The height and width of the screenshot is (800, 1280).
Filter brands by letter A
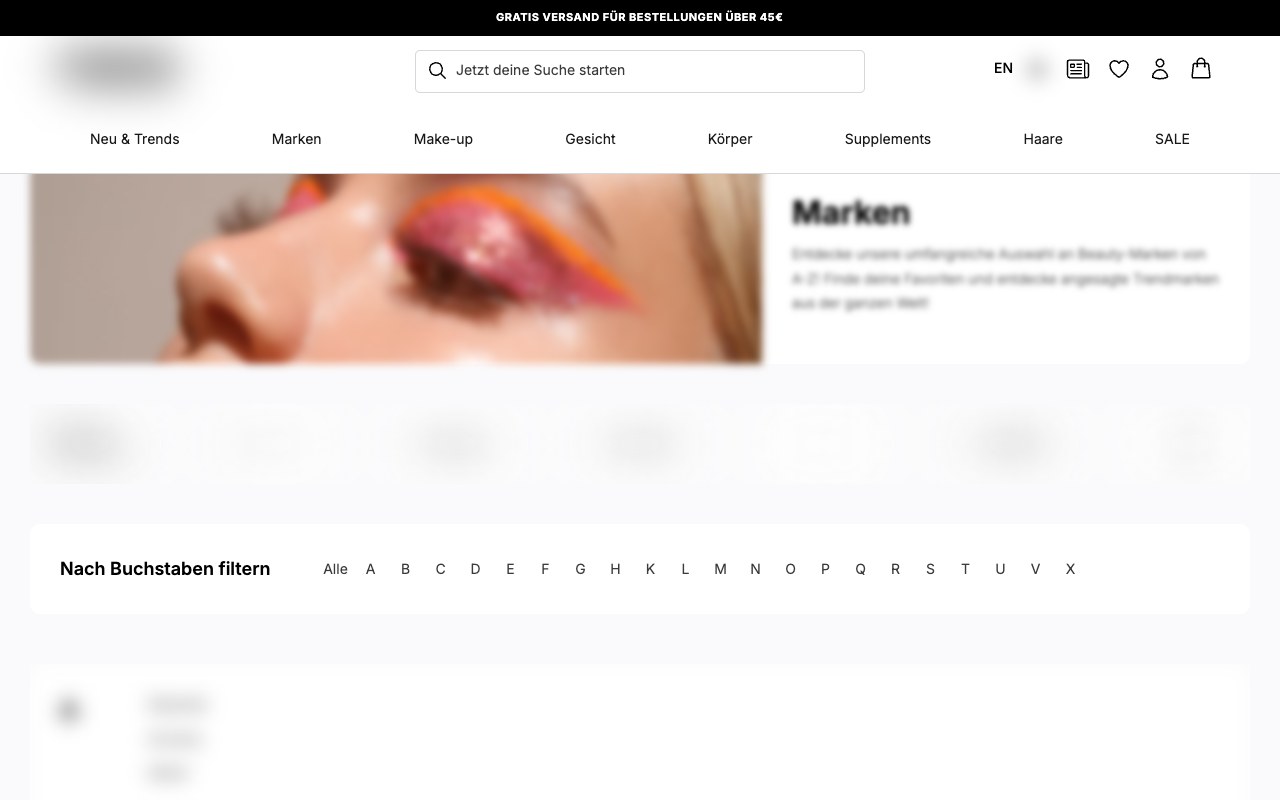pos(370,569)
